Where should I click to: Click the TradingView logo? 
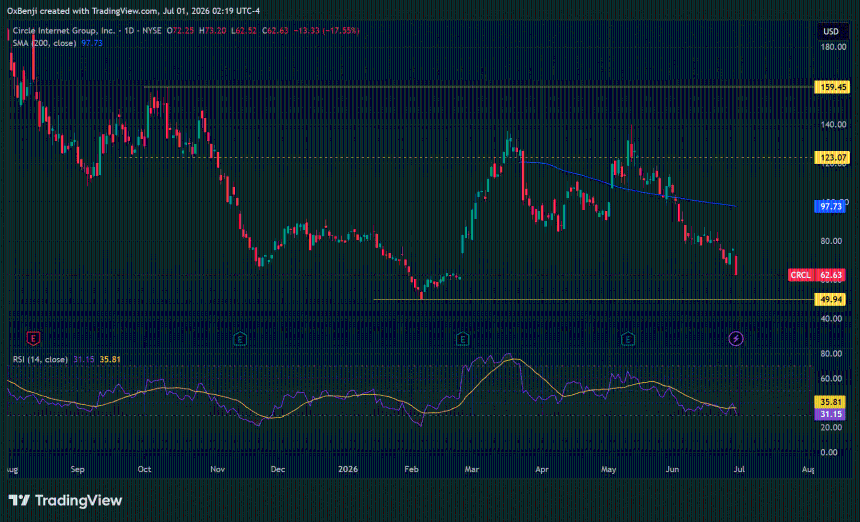point(65,500)
